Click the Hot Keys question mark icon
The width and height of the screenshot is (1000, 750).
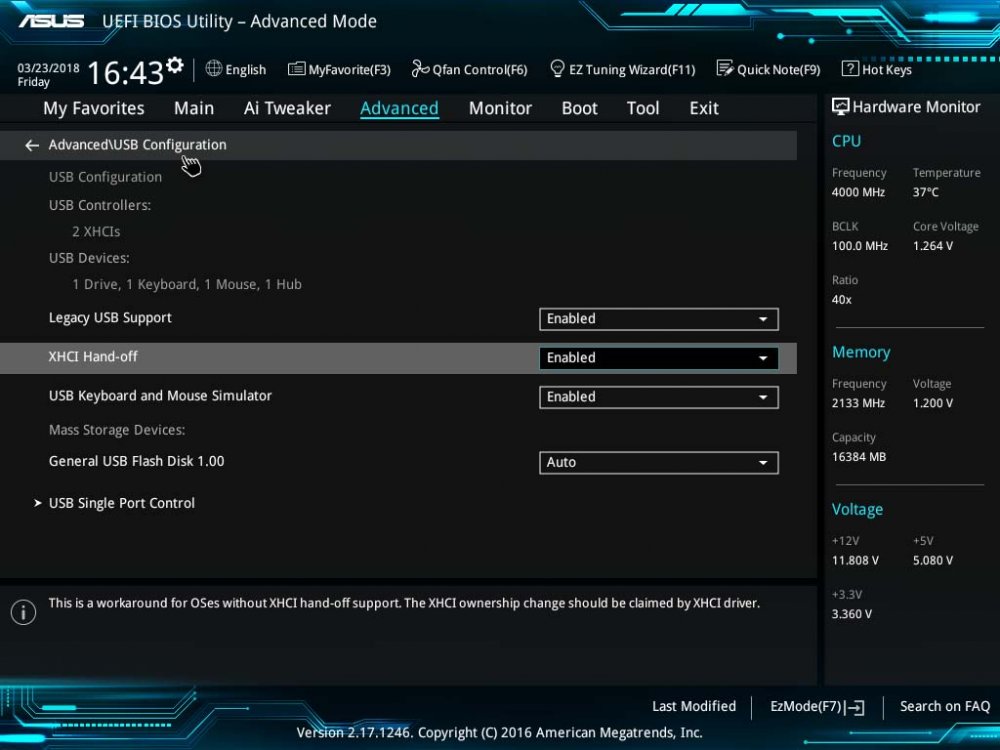coord(849,68)
